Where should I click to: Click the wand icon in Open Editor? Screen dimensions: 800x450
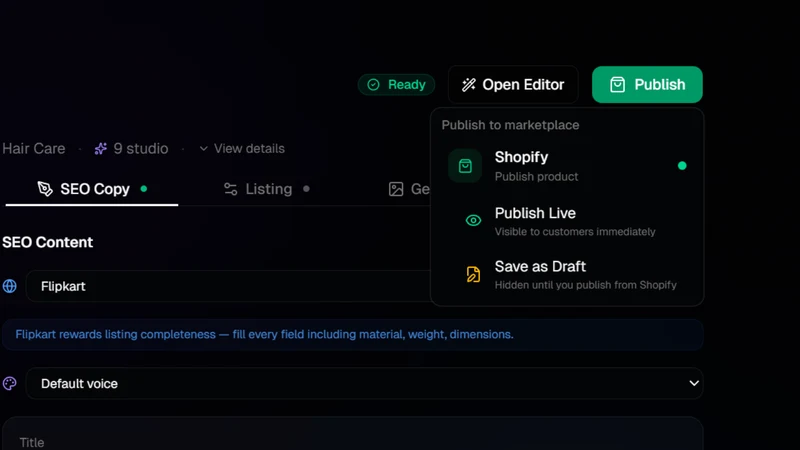pos(469,85)
